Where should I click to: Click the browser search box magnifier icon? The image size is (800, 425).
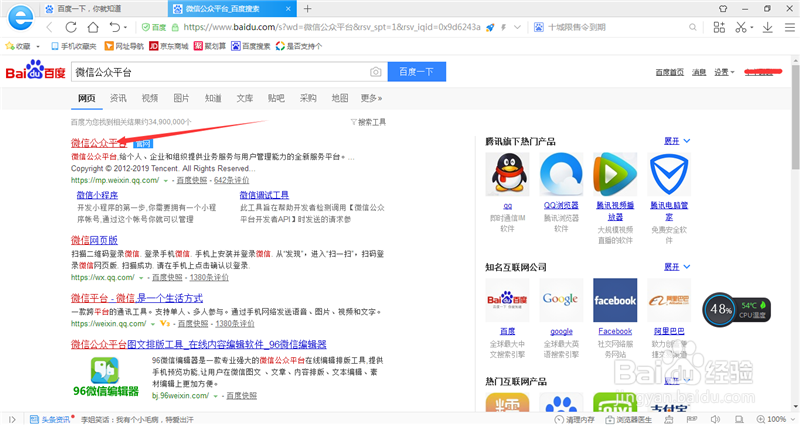692,28
